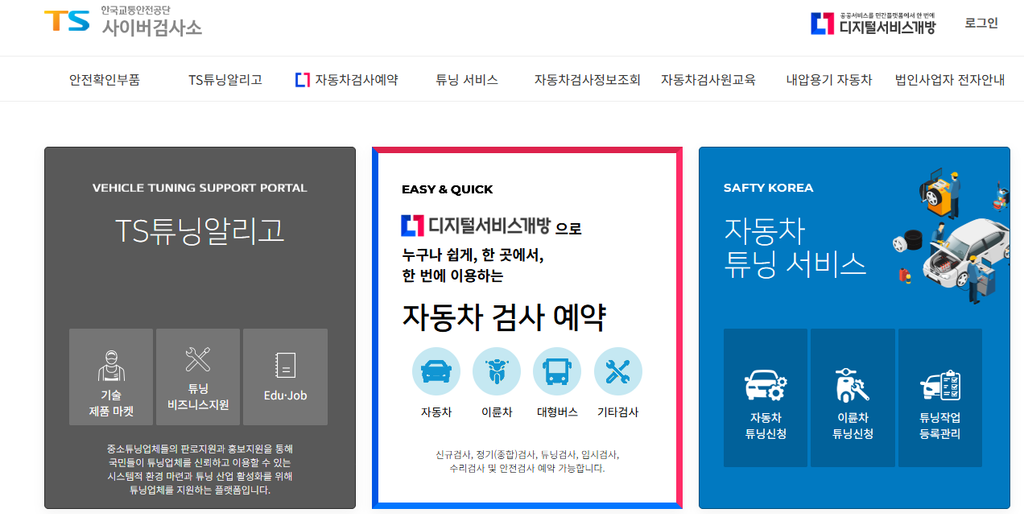Click the 기타검사 tools icon

point(618,371)
